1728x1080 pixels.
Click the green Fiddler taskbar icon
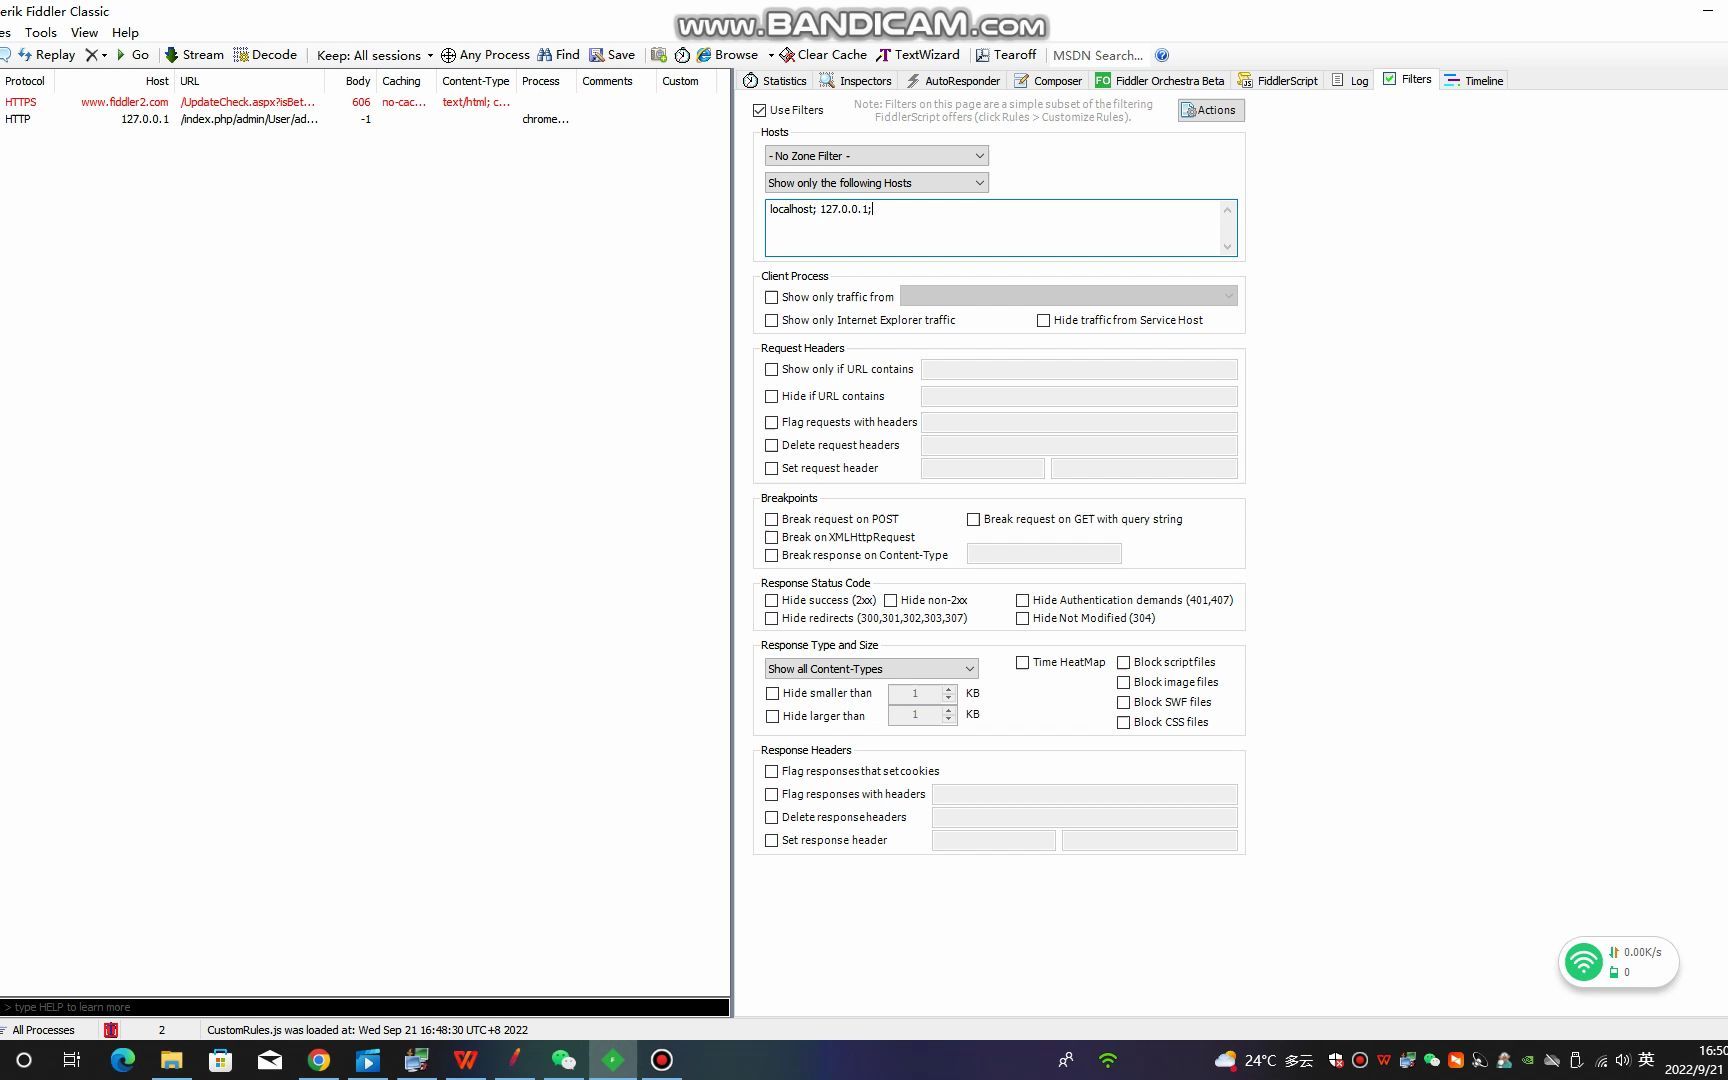[x=613, y=1060]
